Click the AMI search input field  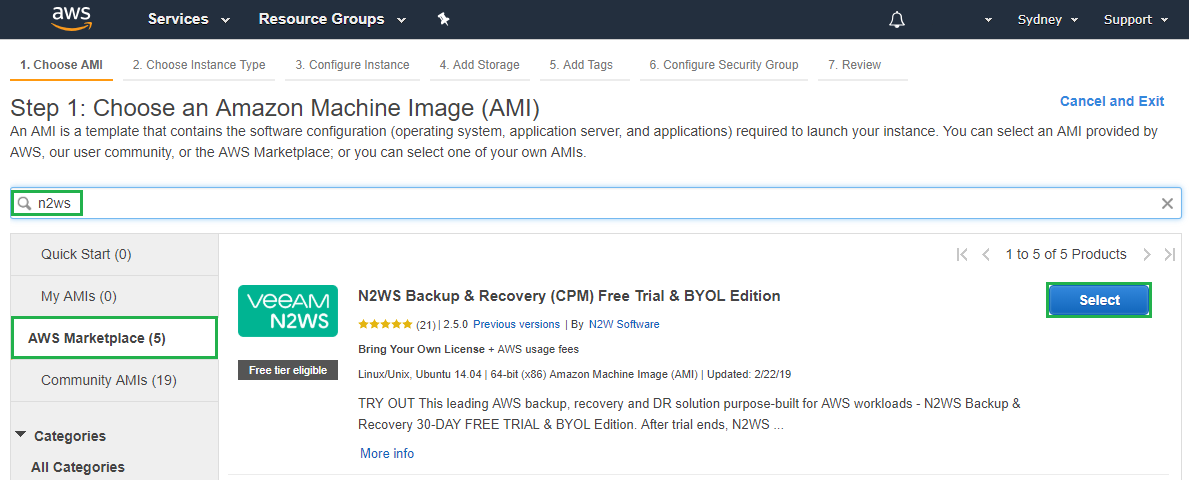pos(600,203)
